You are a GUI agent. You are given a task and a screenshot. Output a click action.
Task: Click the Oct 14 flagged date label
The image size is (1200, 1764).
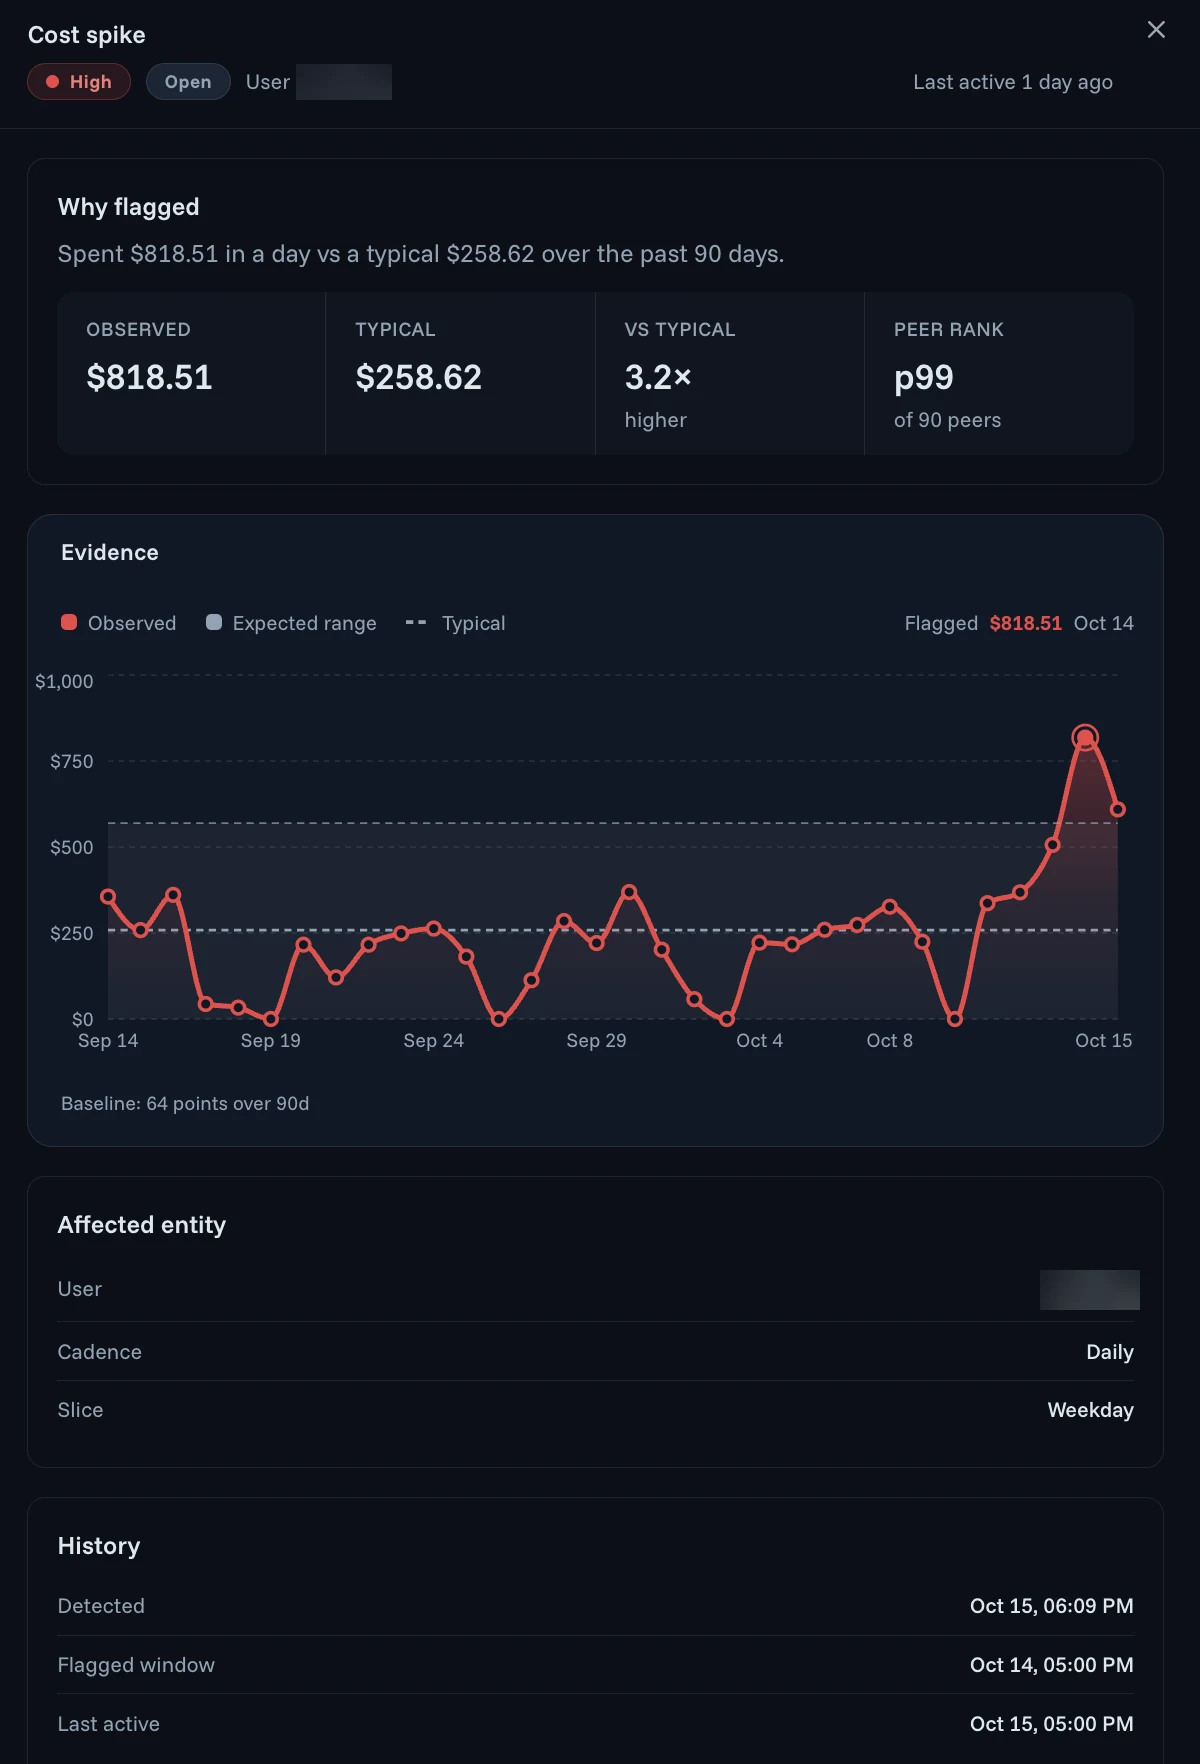(x=1104, y=623)
